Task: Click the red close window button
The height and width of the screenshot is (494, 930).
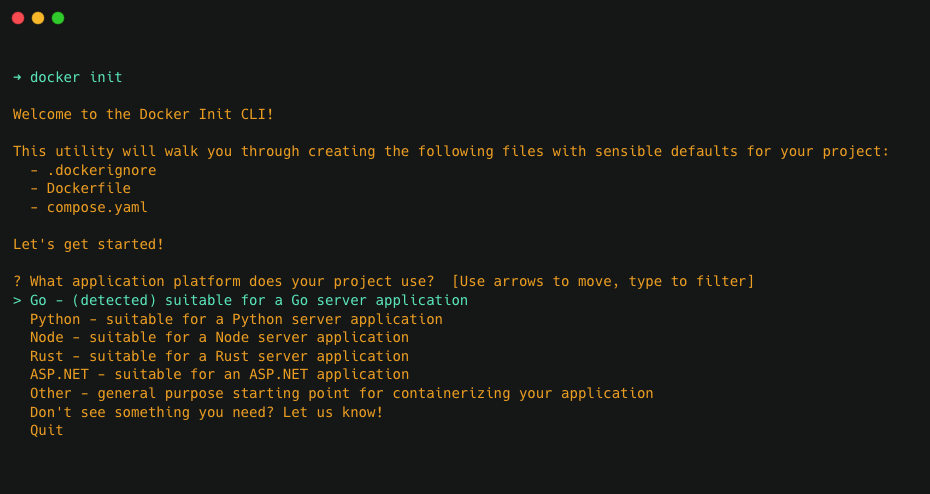Action: [18, 18]
